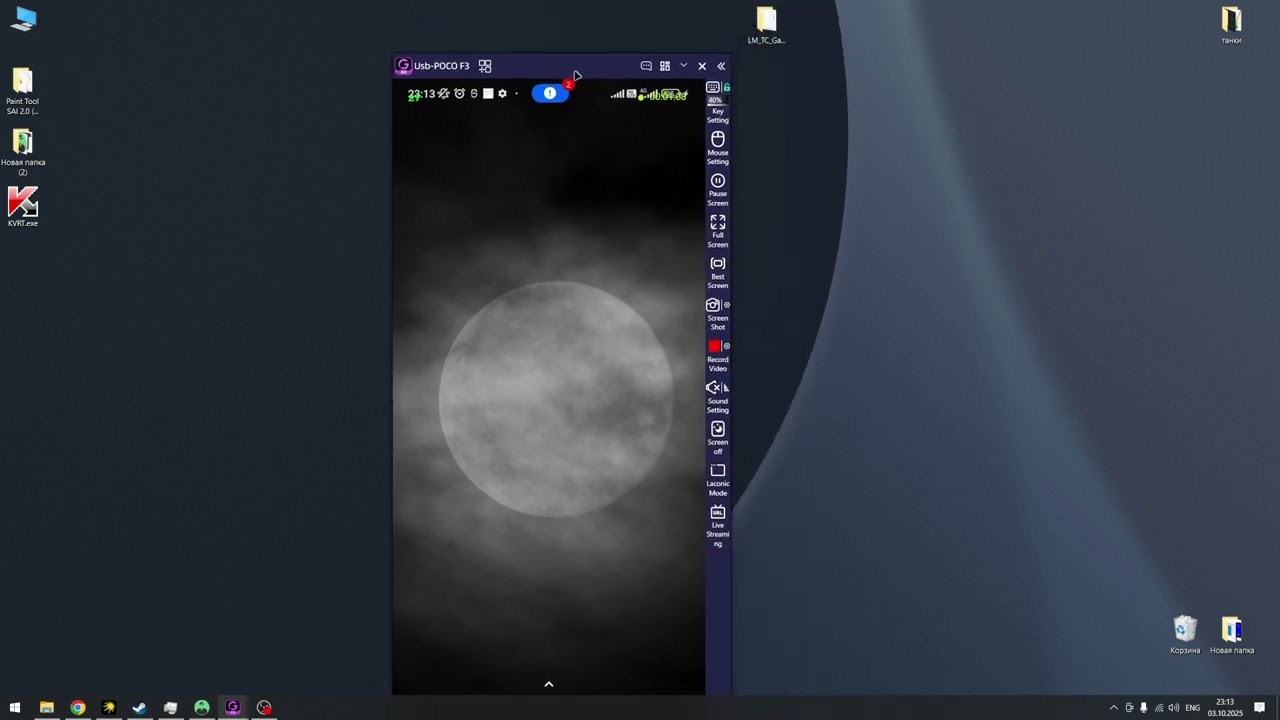Start Record Video with the red button
Viewport: 1280px width, 720px height.
[x=714, y=346]
